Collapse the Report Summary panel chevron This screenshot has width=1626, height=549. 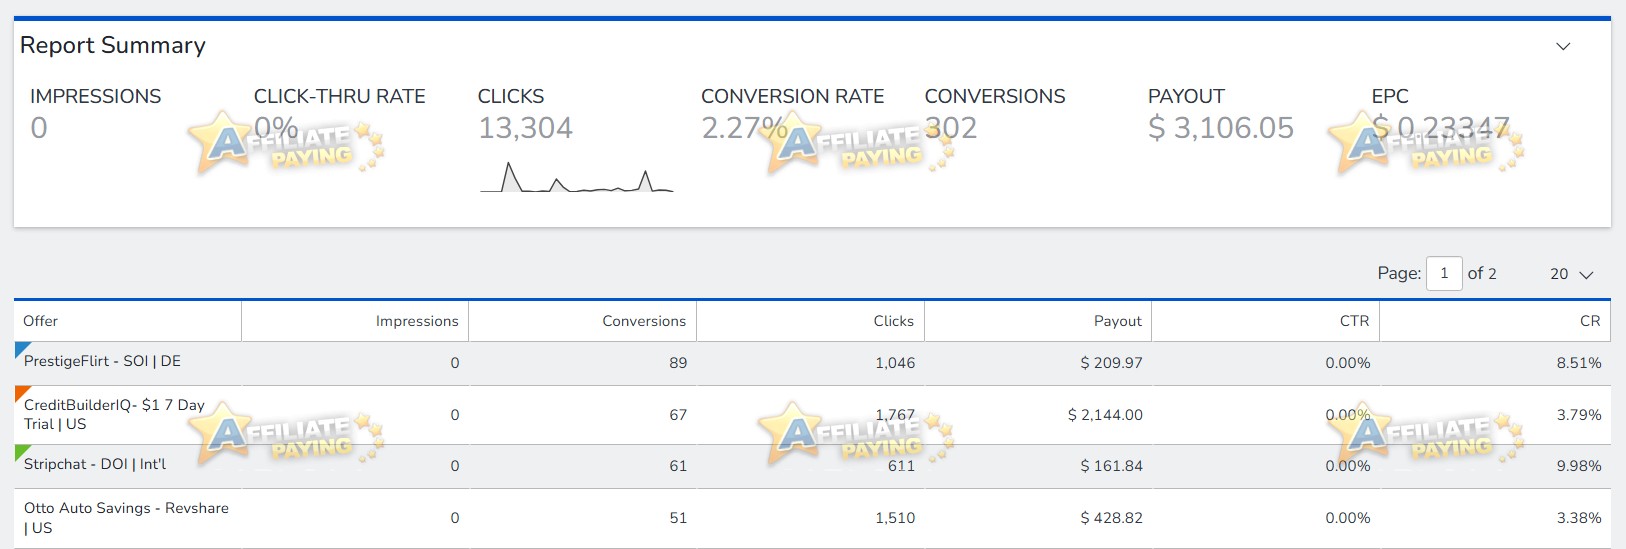[1563, 46]
